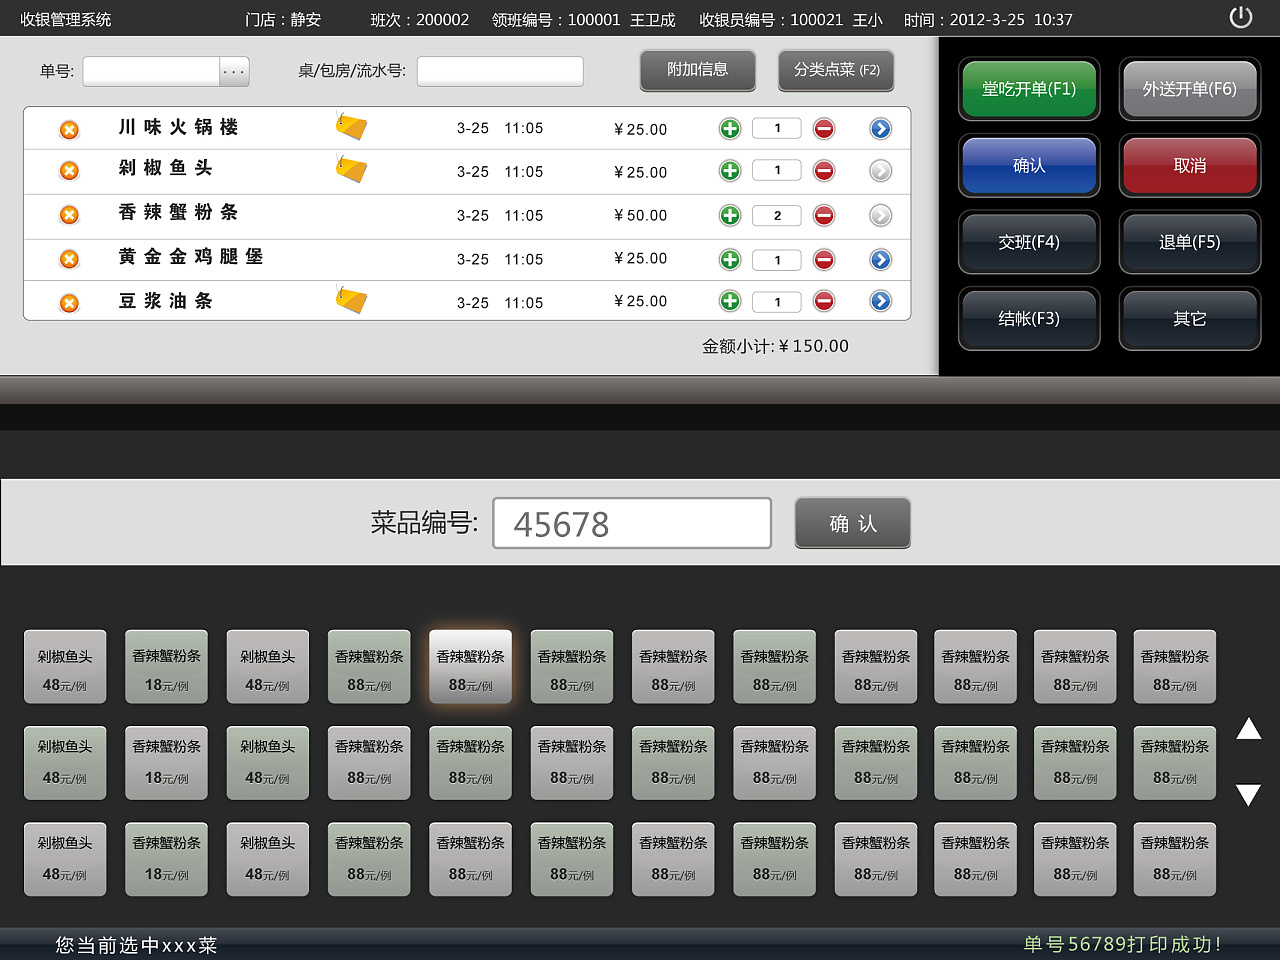Remove 川味火锅楼 using its delete icon

(68, 128)
